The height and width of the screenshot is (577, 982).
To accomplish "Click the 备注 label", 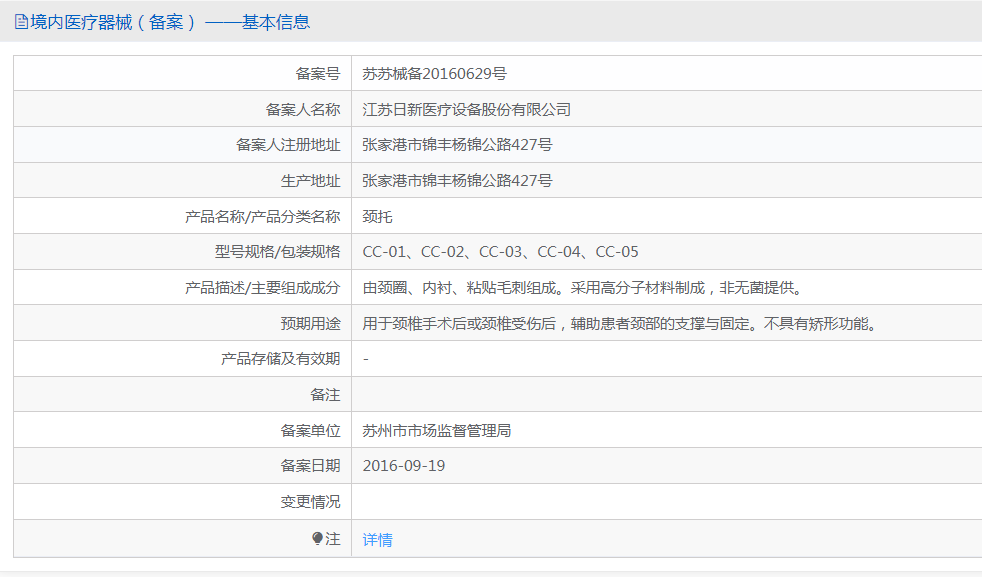I will [x=326, y=395].
